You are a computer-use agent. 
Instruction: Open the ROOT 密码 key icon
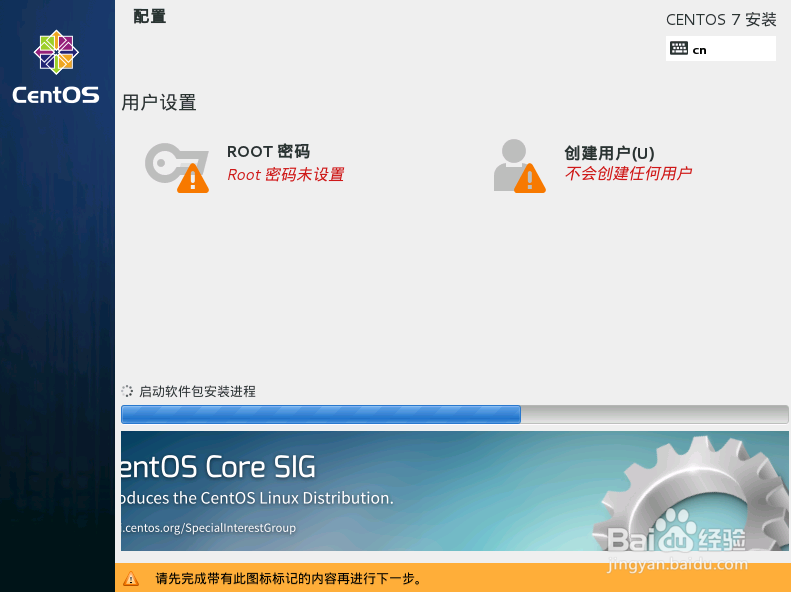pyautogui.click(x=177, y=167)
